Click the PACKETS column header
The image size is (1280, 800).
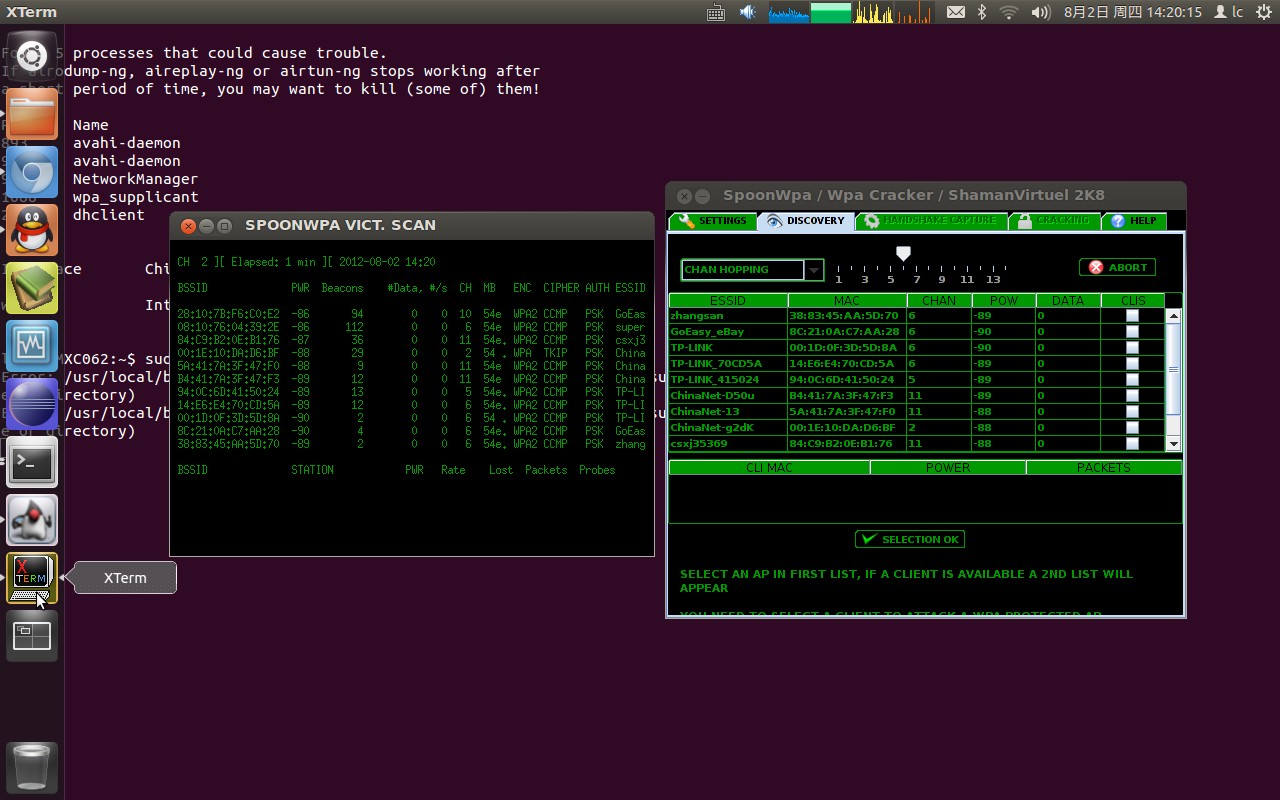(1104, 468)
